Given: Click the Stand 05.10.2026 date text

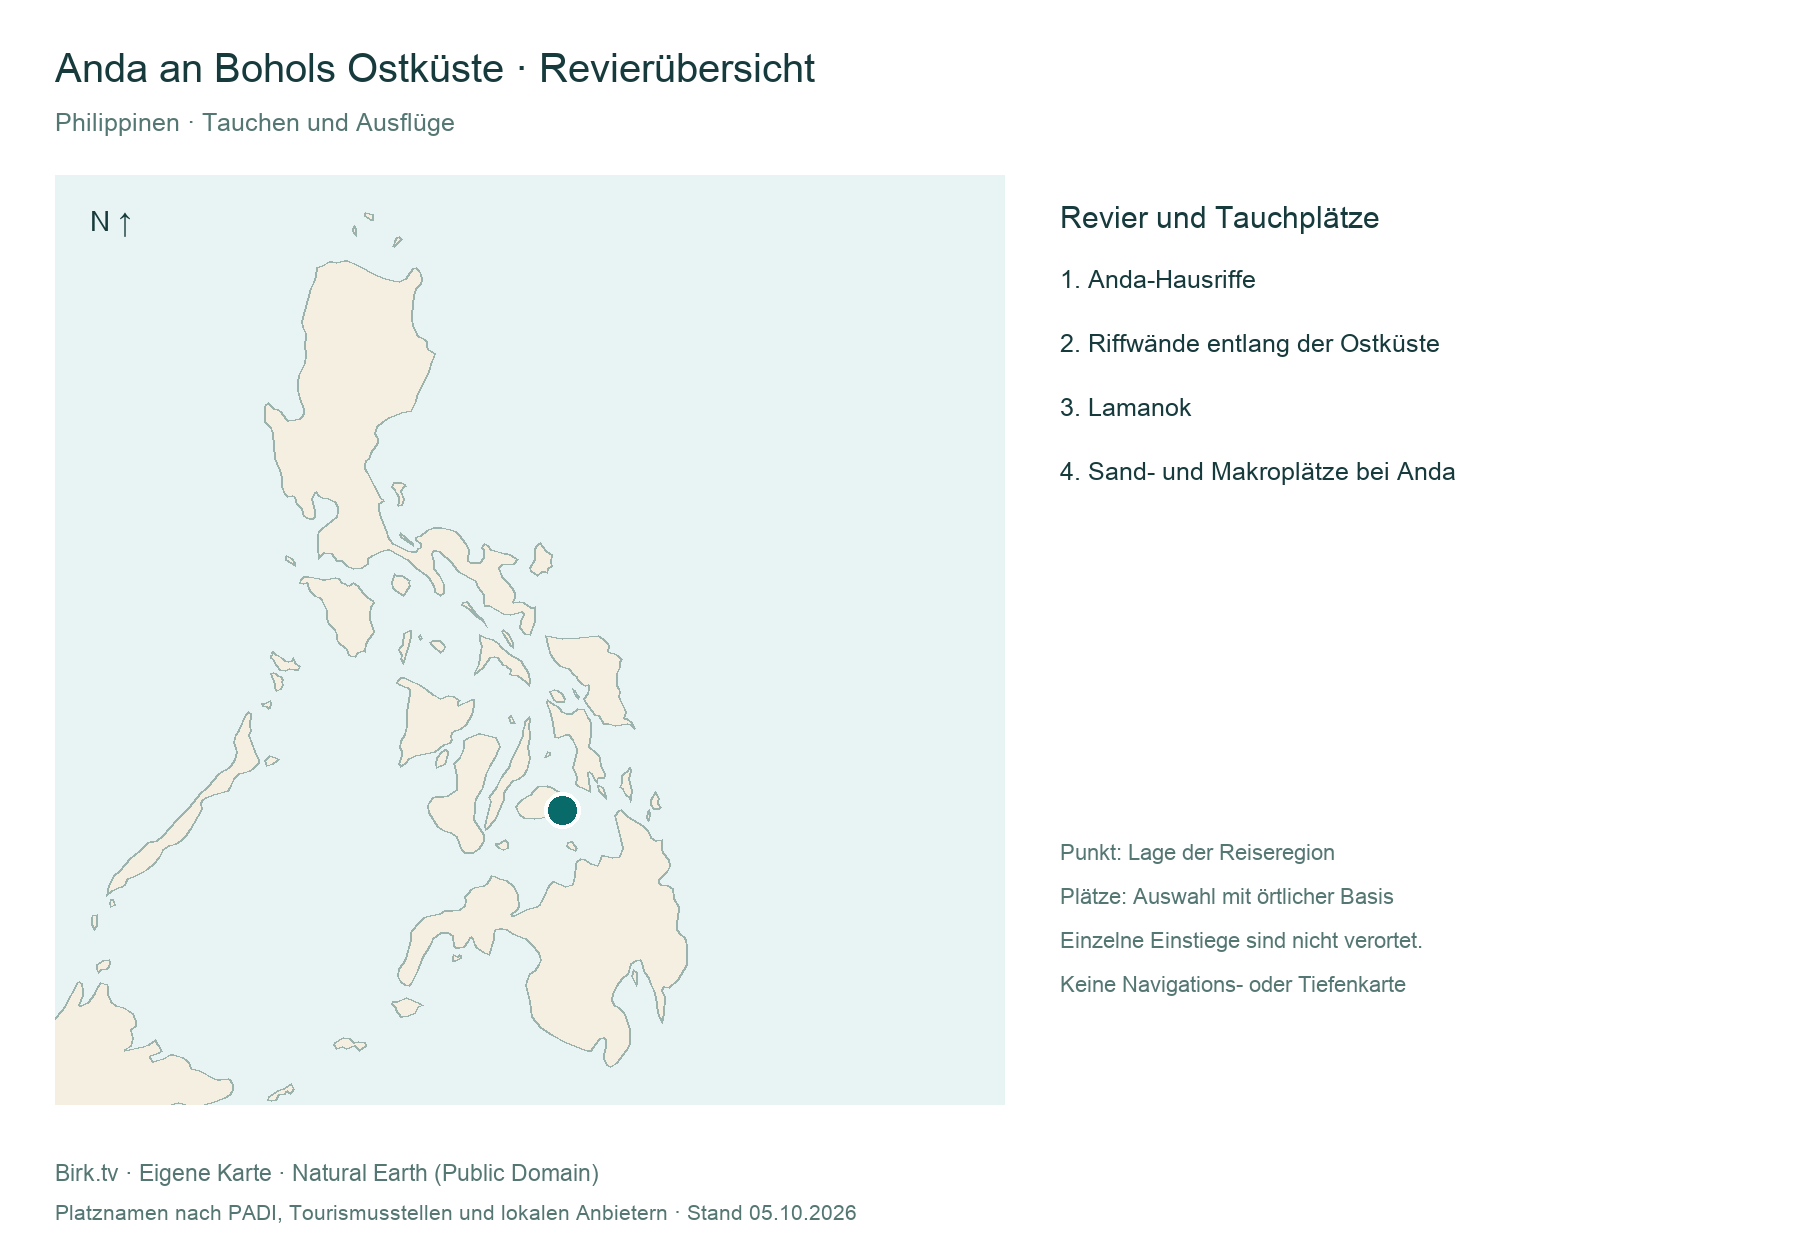Looking at the screenshot, I should [771, 1213].
